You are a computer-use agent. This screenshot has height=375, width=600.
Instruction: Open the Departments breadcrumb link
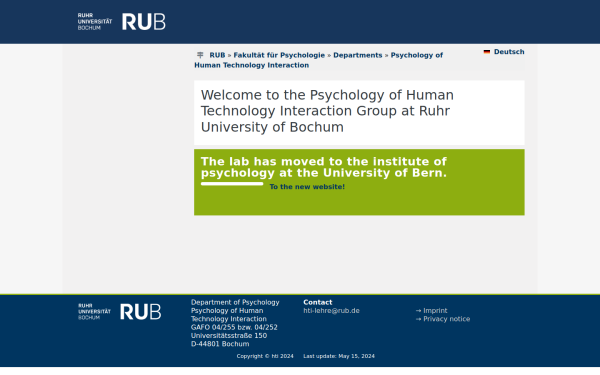tap(358, 55)
